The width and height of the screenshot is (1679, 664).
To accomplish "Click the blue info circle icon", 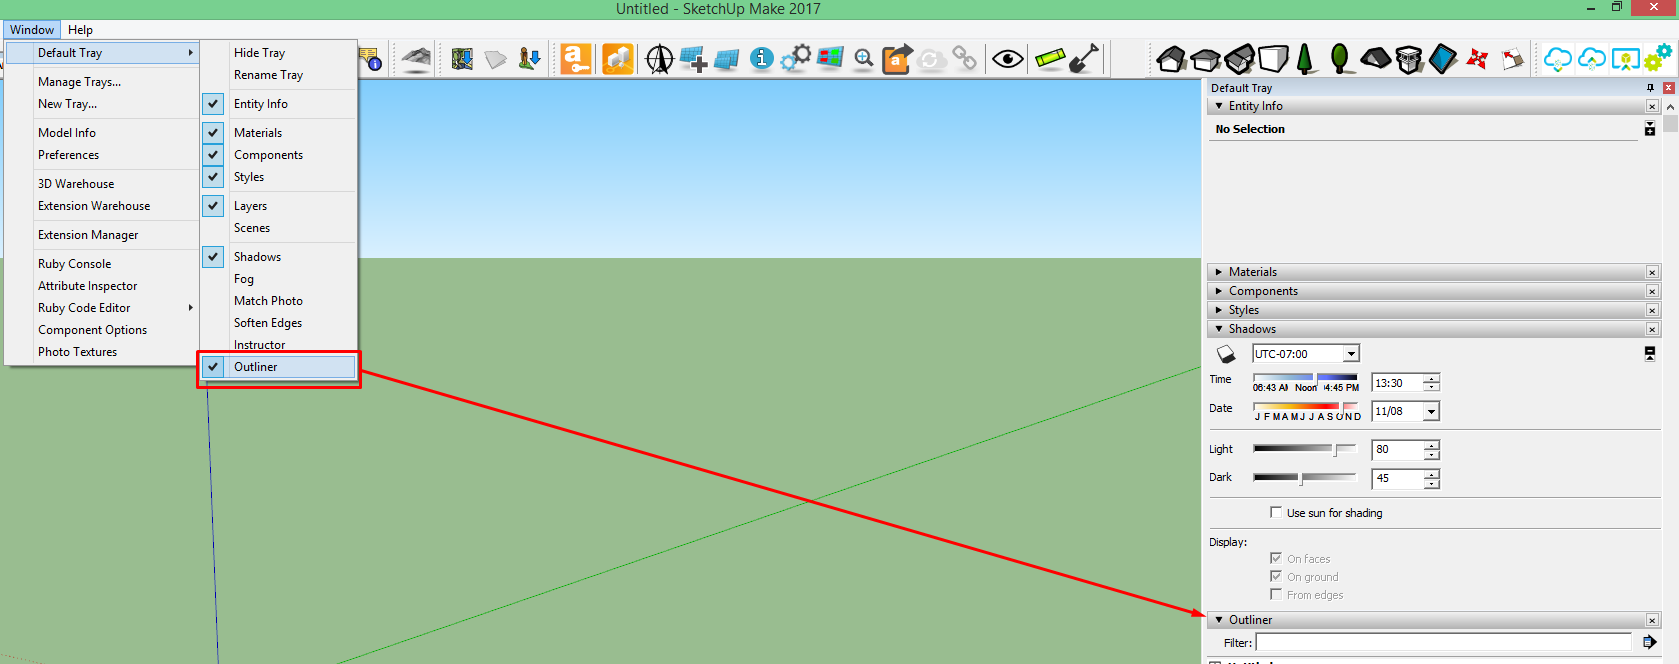I will (x=761, y=59).
